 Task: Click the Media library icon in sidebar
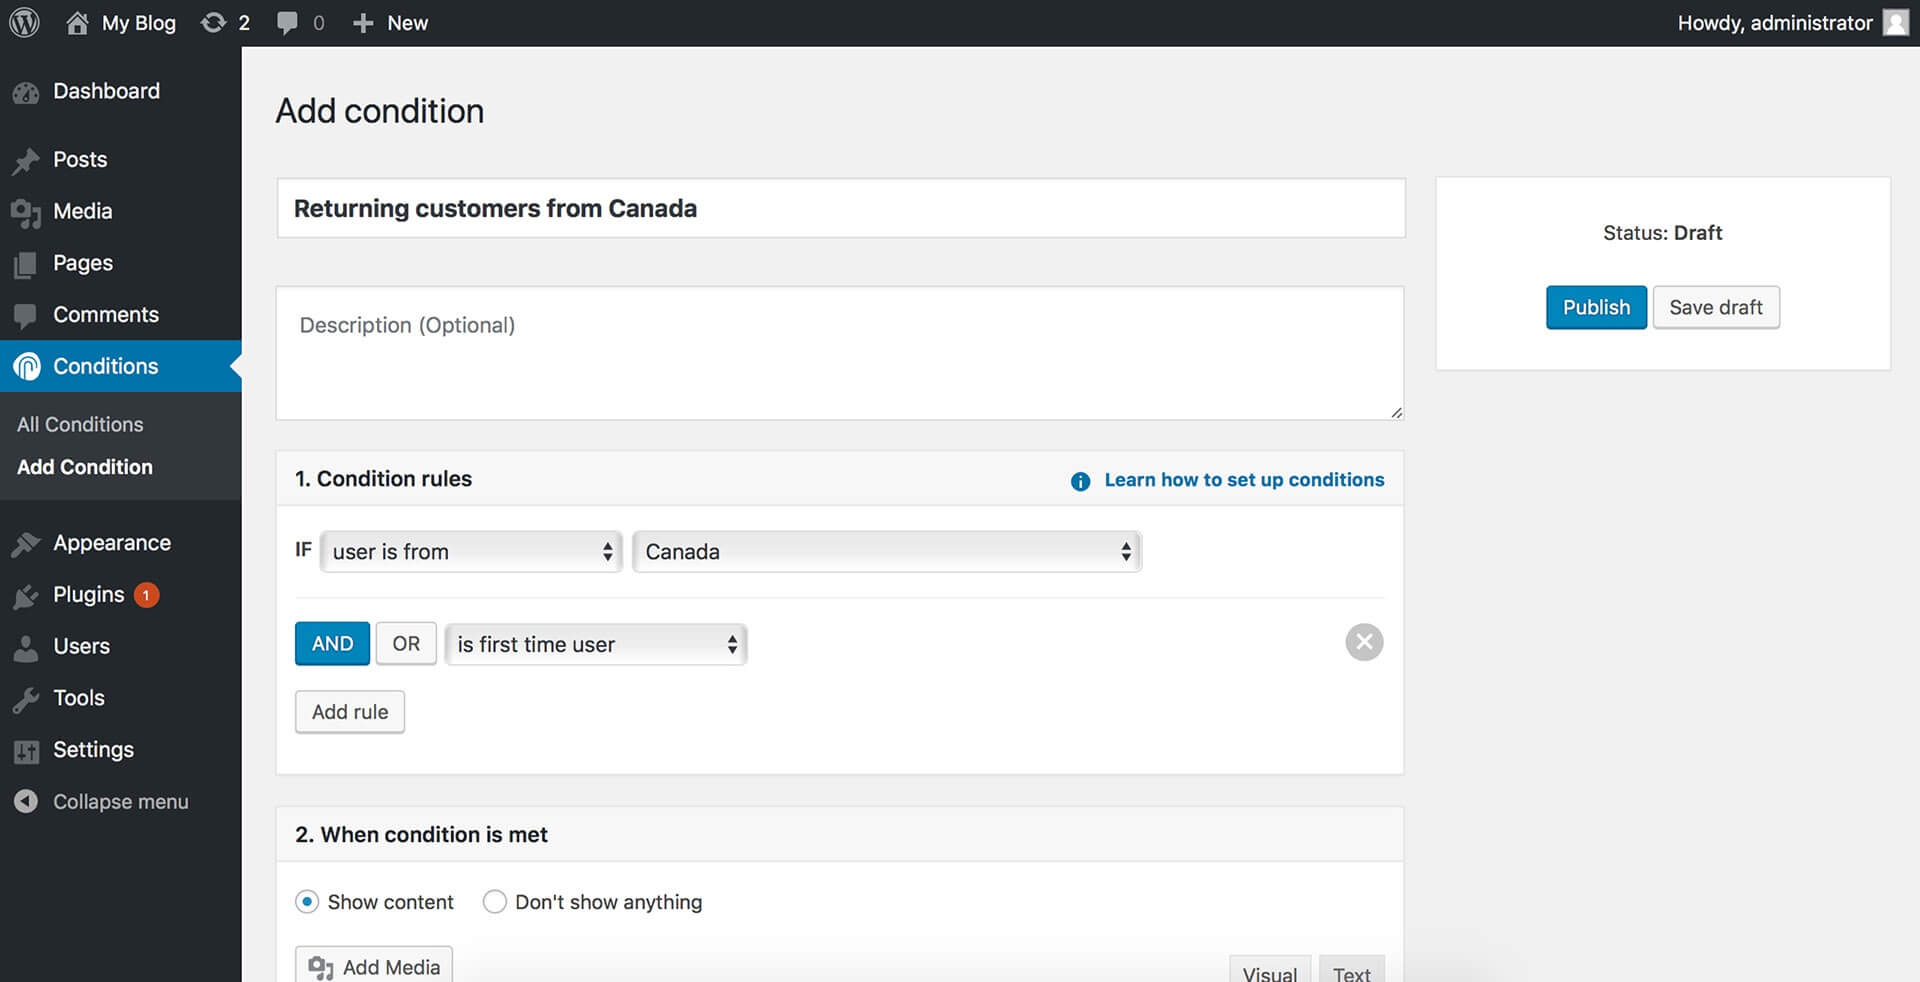[26, 211]
